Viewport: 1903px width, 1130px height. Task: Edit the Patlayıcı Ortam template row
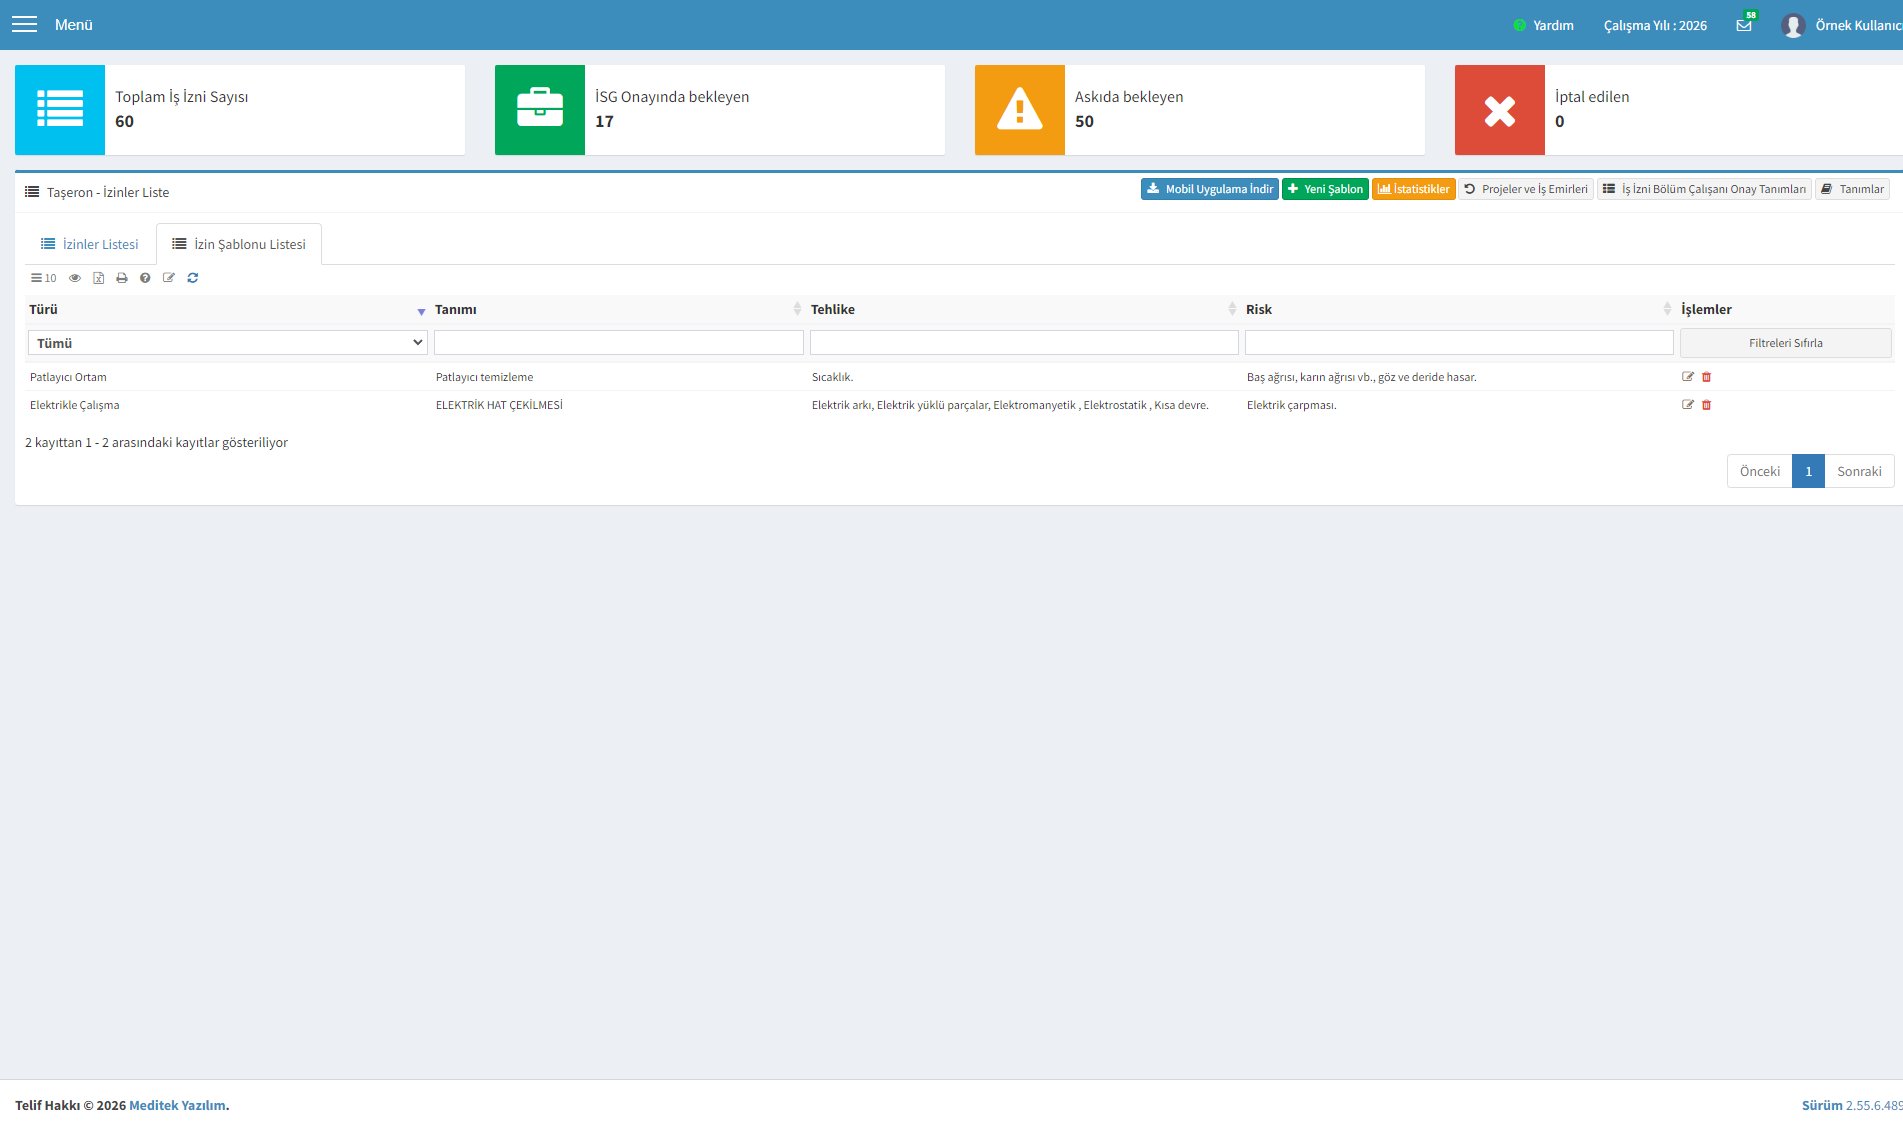point(1688,377)
